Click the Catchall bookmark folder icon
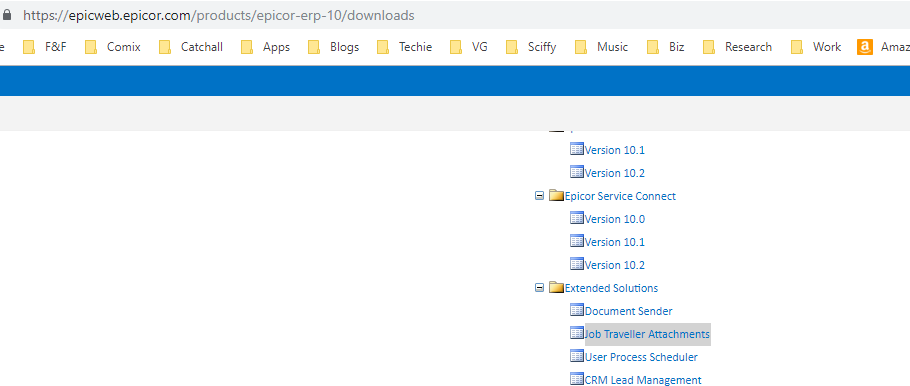 (165, 47)
